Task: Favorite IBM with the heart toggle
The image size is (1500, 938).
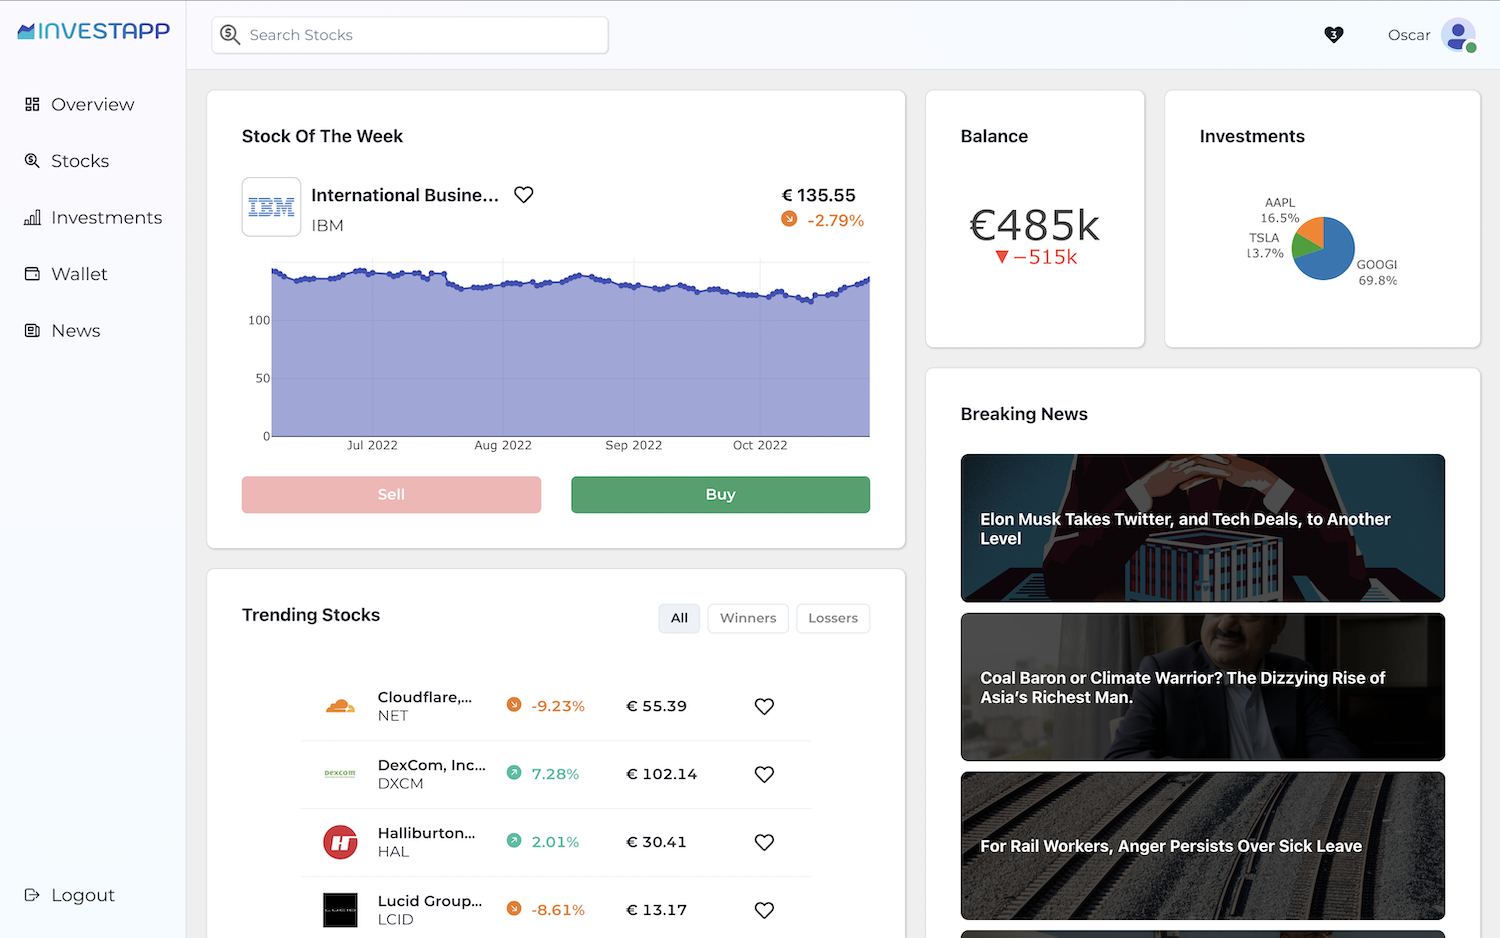Action: (x=523, y=195)
